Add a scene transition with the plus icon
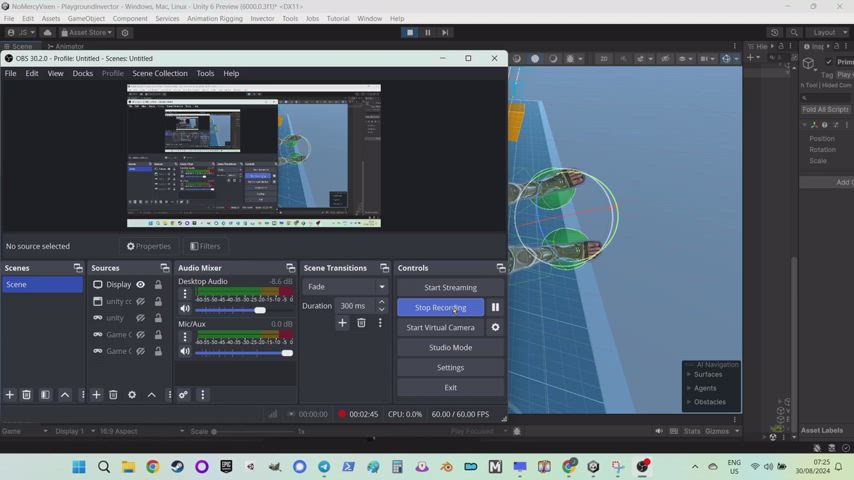This screenshot has width=854, height=480. [x=342, y=323]
